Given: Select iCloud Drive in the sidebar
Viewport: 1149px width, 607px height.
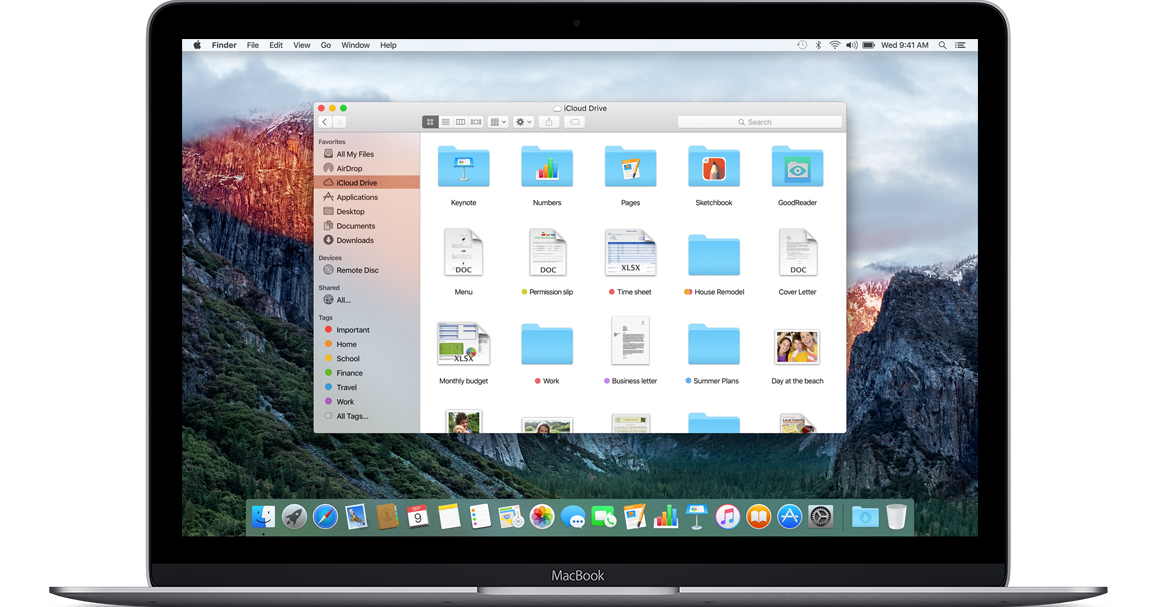Looking at the screenshot, I should coord(367,183).
